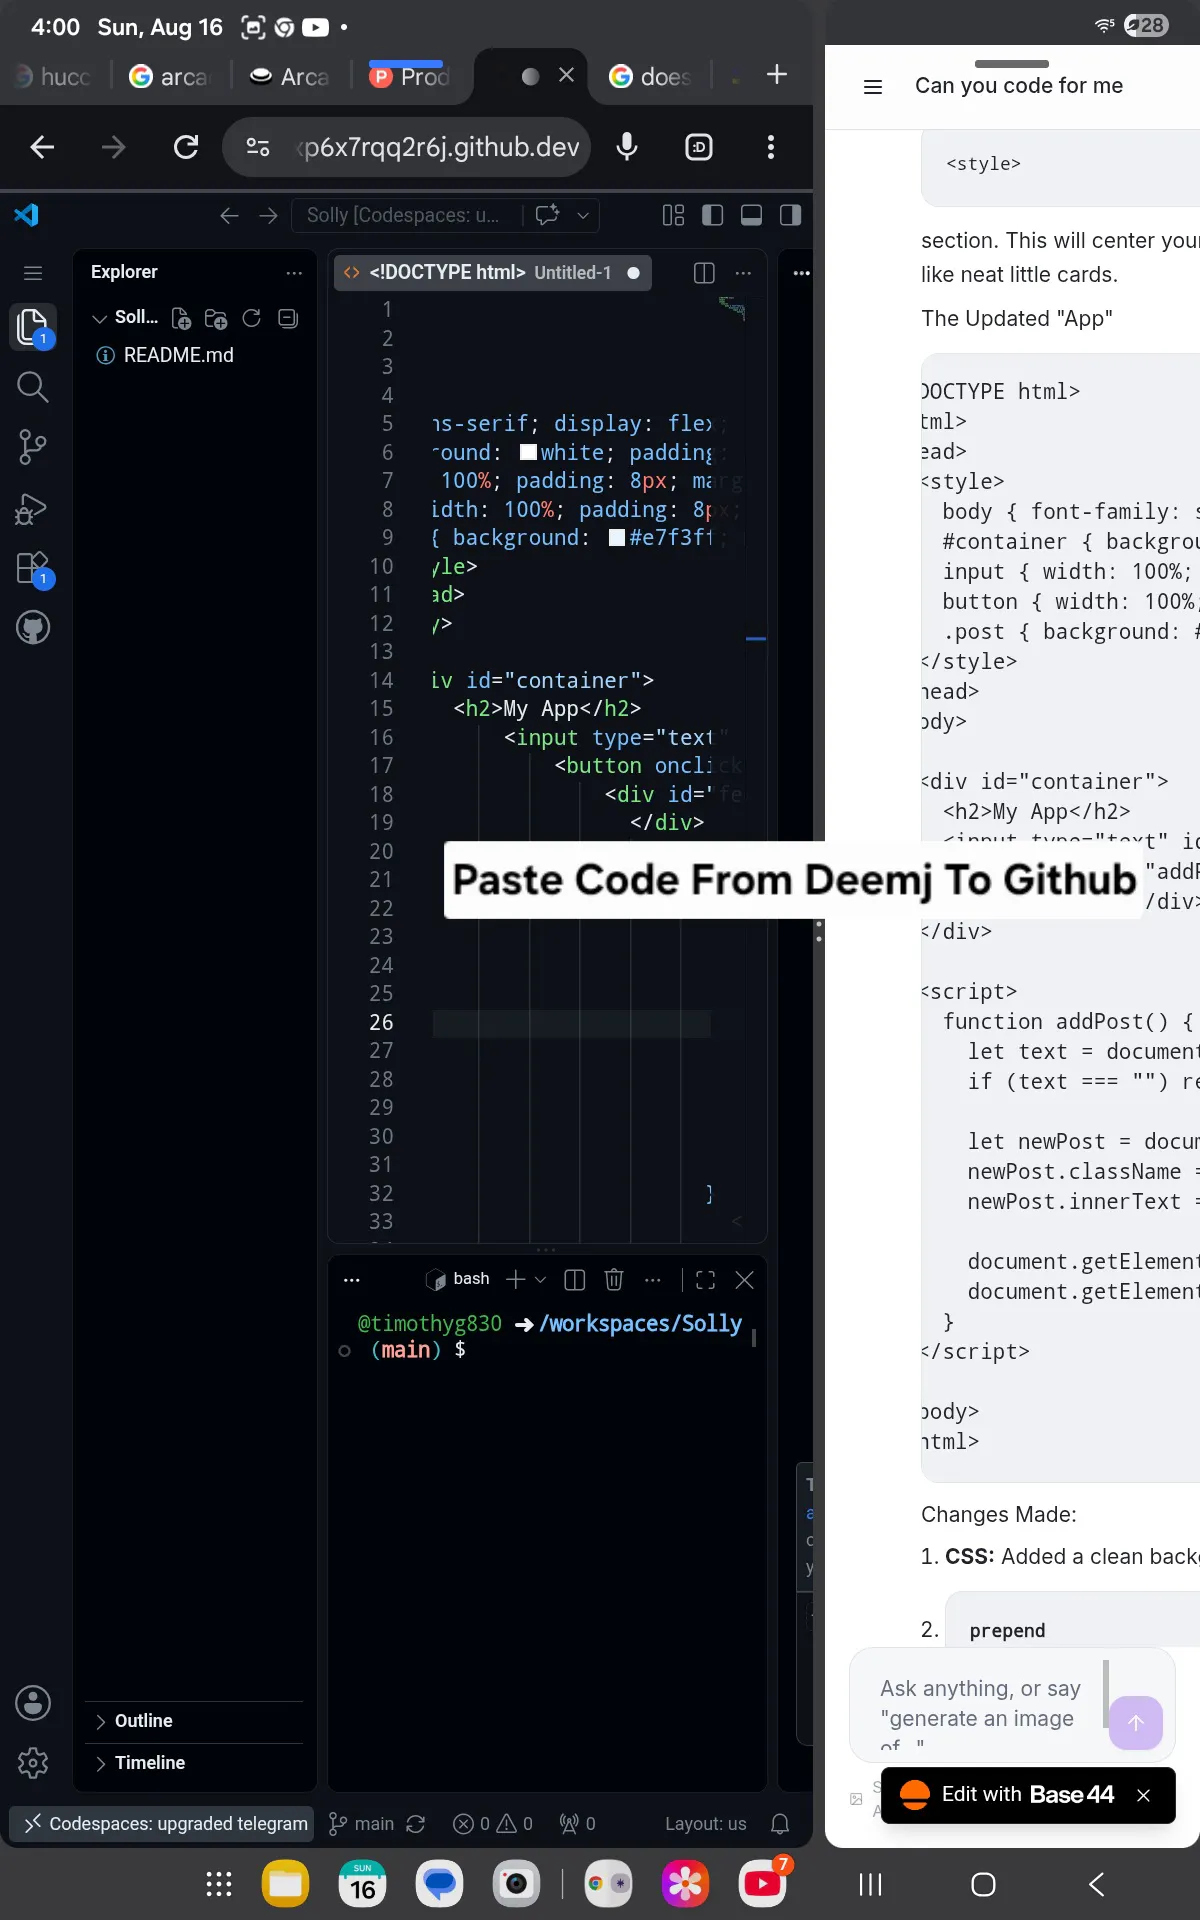Open the Manage gear icon
This screenshot has height=1920, width=1200.
33,1762
